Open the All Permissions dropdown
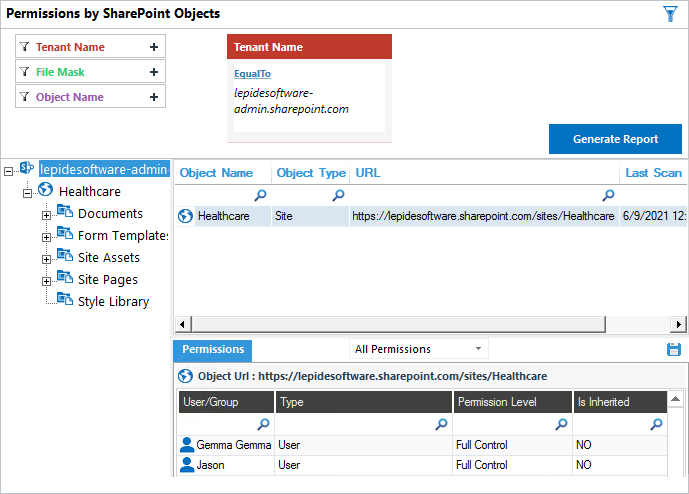Viewport: 689px width, 494px height. click(419, 349)
